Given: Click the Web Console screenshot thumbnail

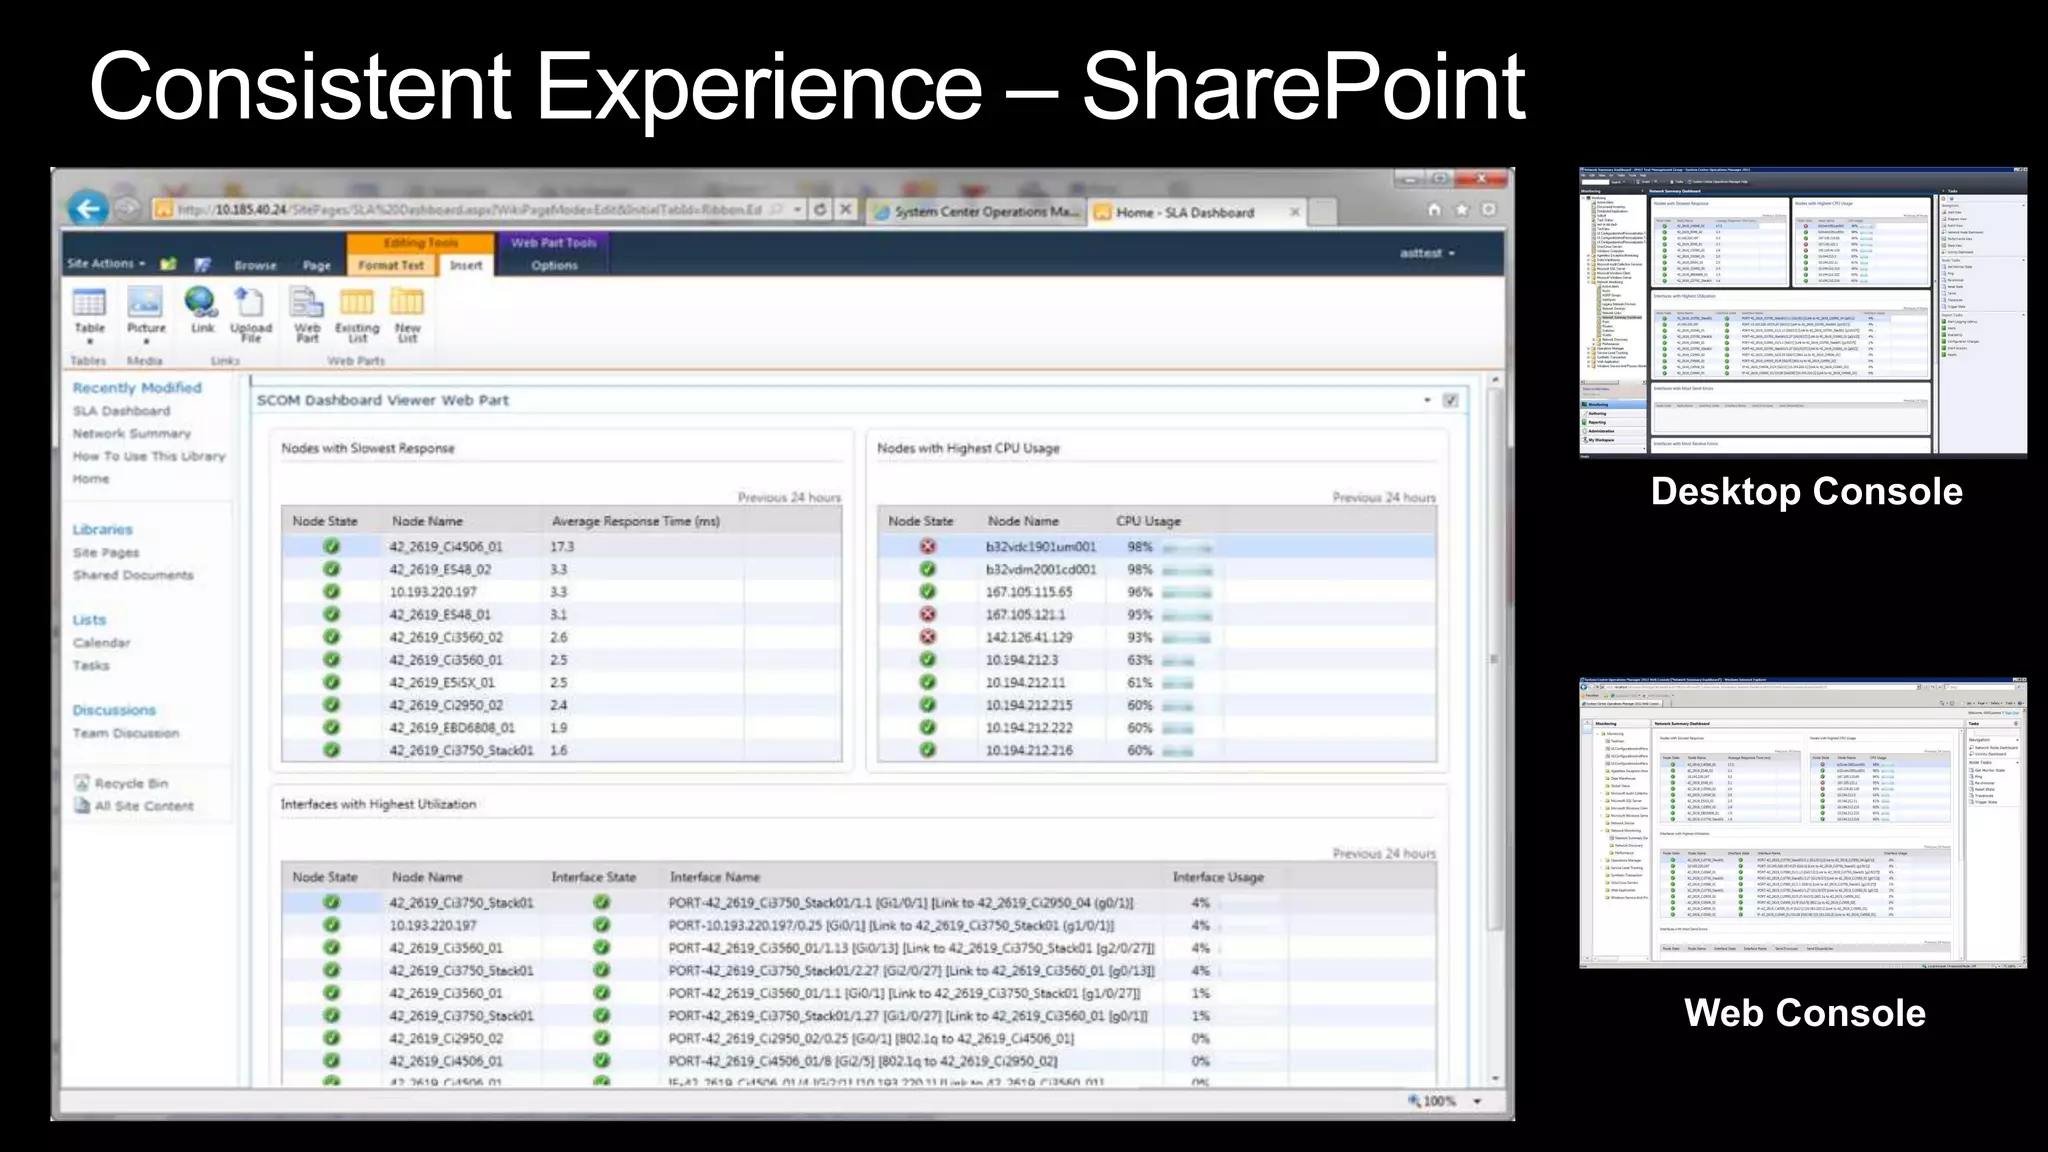Looking at the screenshot, I should 1803,823.
